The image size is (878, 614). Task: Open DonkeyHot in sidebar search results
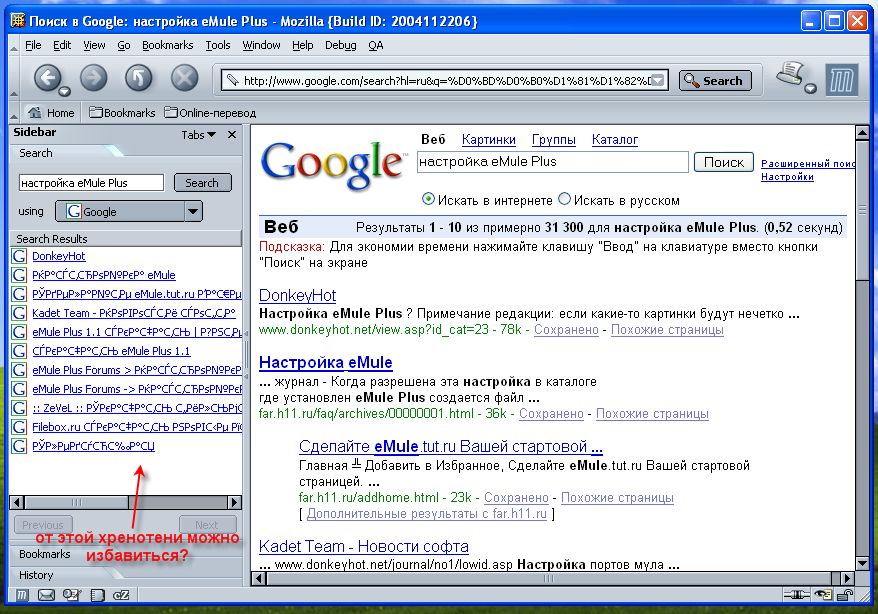point(59,256)
